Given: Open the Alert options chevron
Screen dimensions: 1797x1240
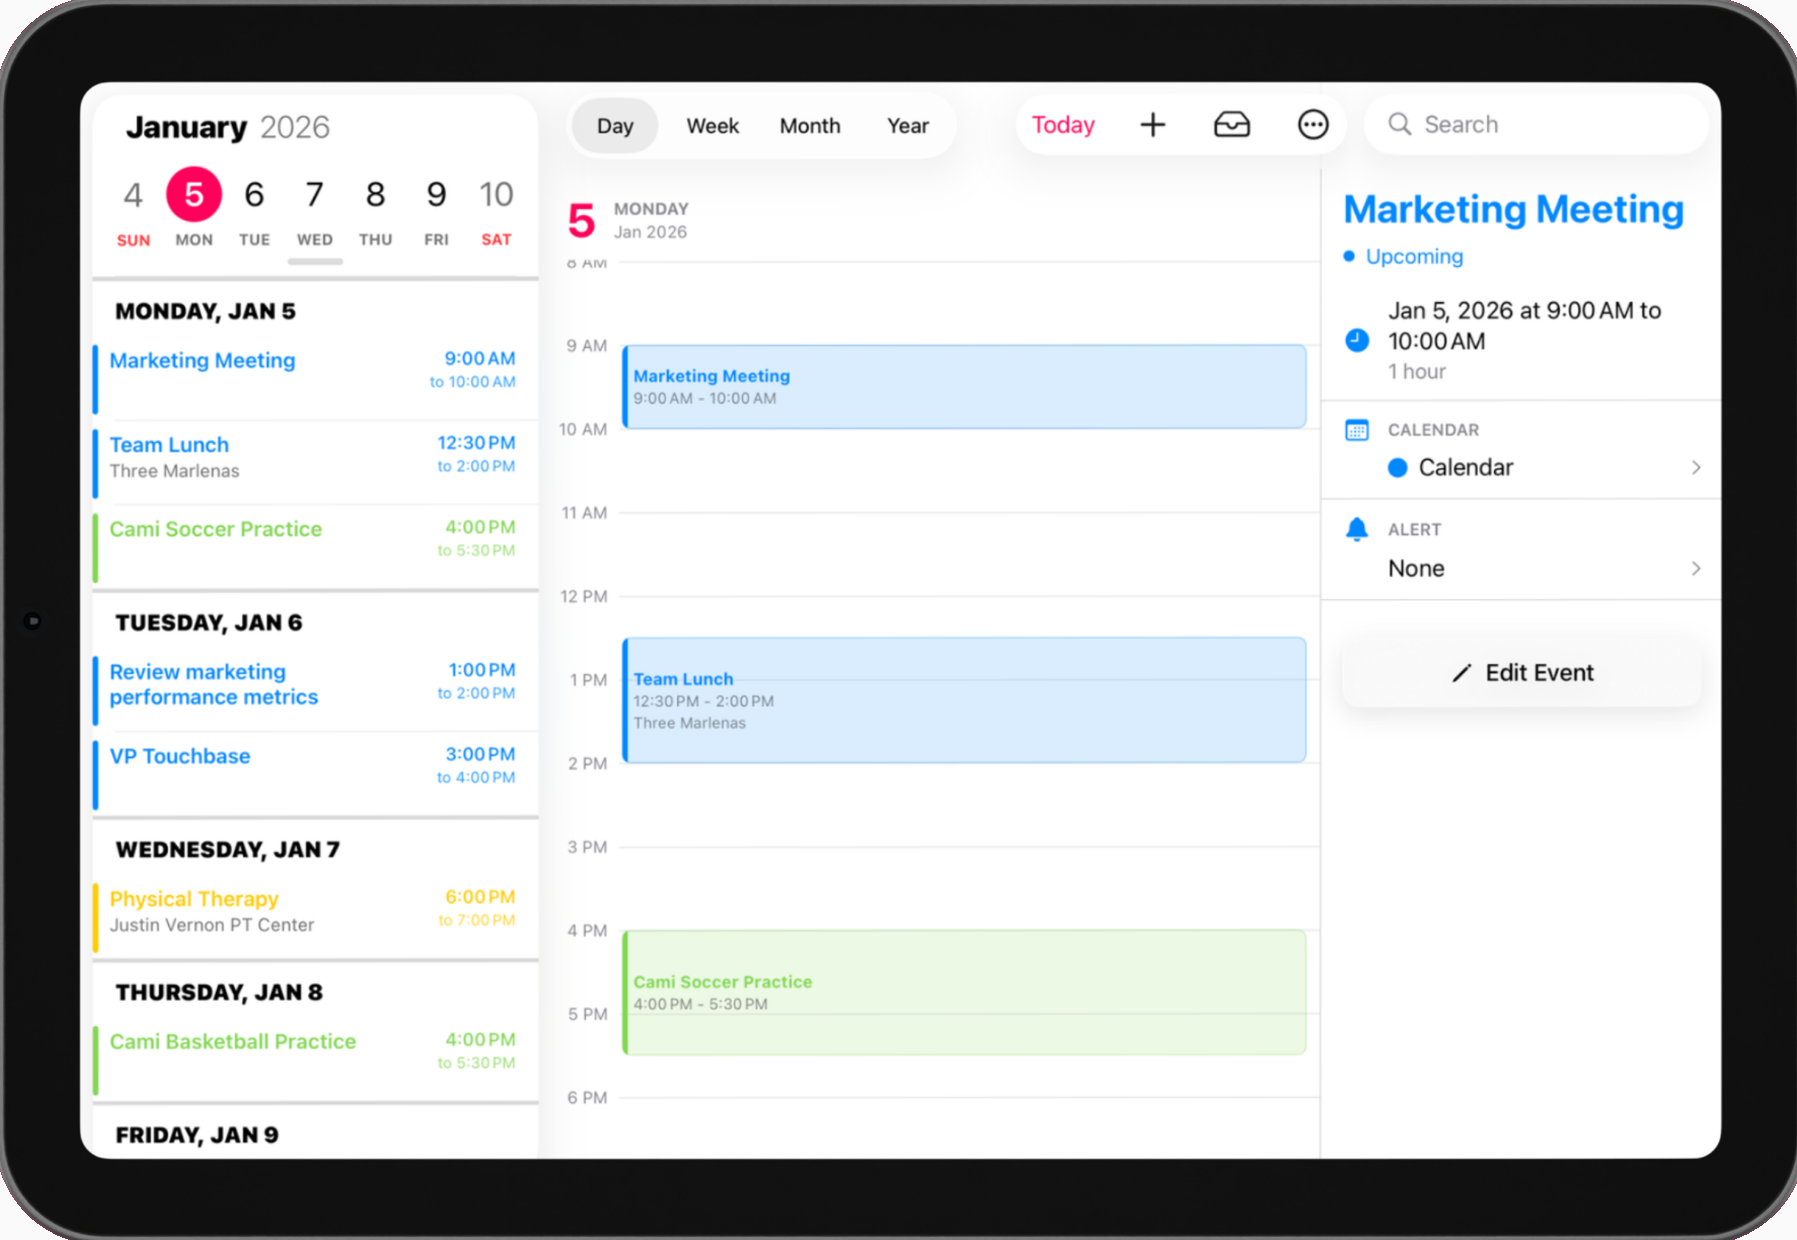Looking at the screenshot, I should [1696, 568].
